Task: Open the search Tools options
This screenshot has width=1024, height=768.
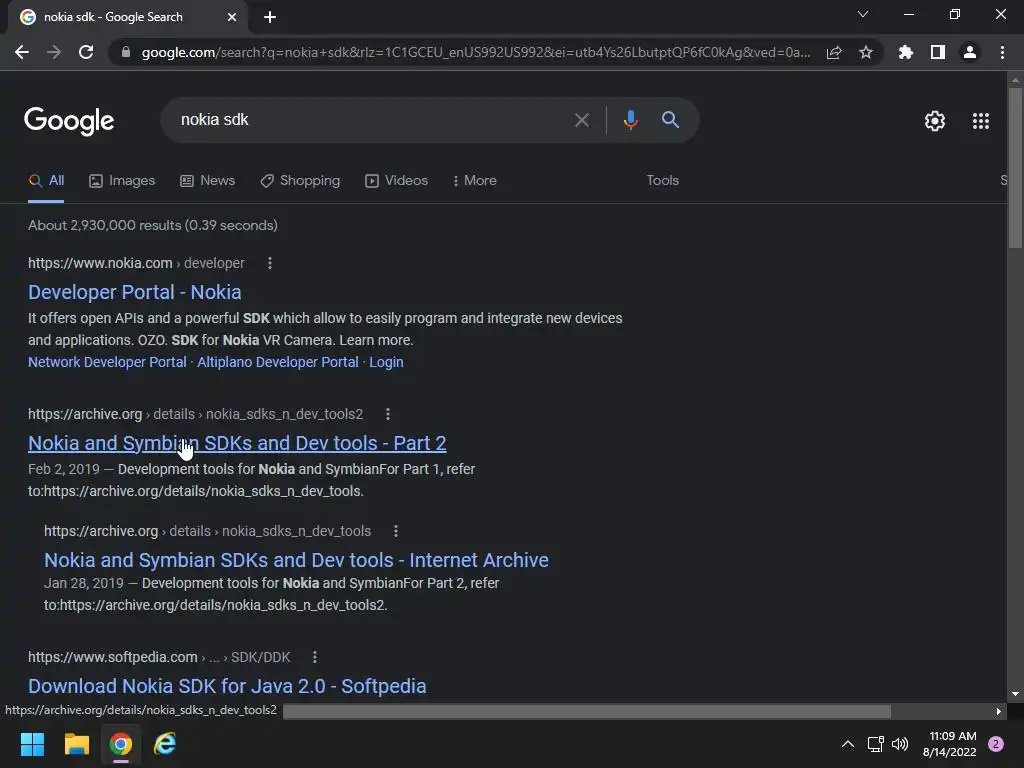Action: tap(662, 181)
